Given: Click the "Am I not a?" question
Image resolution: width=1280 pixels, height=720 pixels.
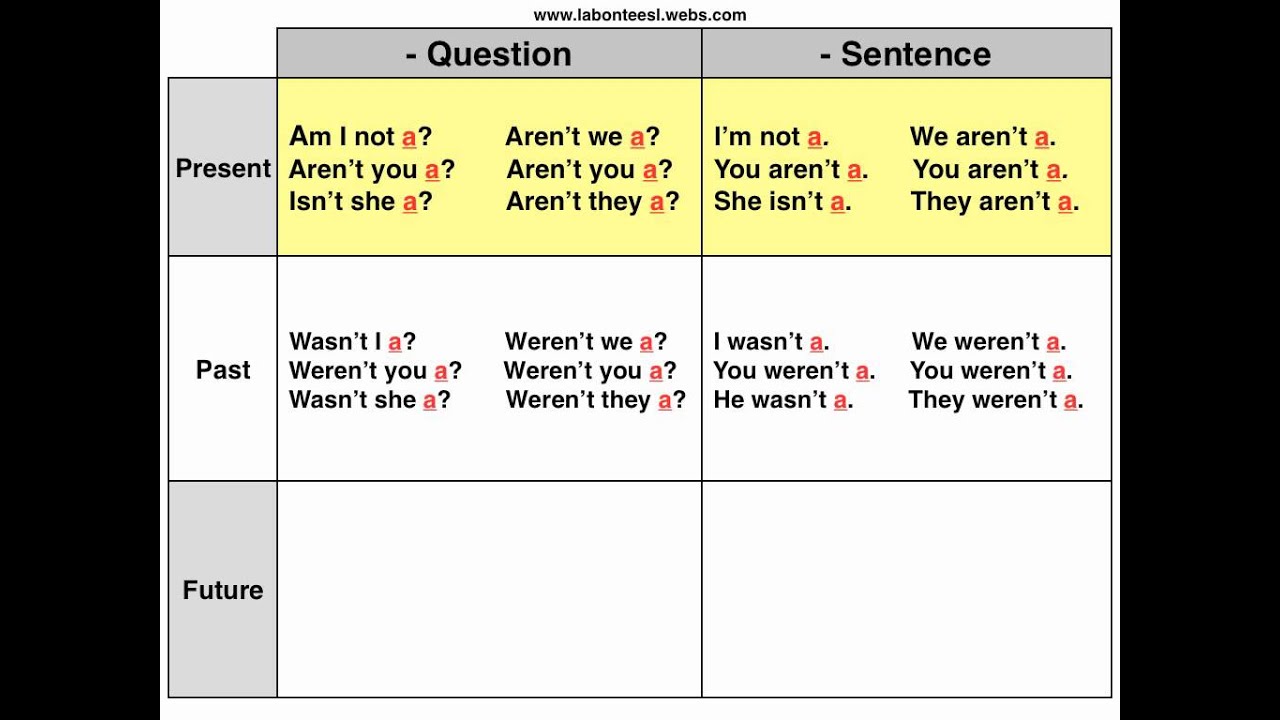Looking at the screenshot, I should pyautogui.click(x=360, y=137).
